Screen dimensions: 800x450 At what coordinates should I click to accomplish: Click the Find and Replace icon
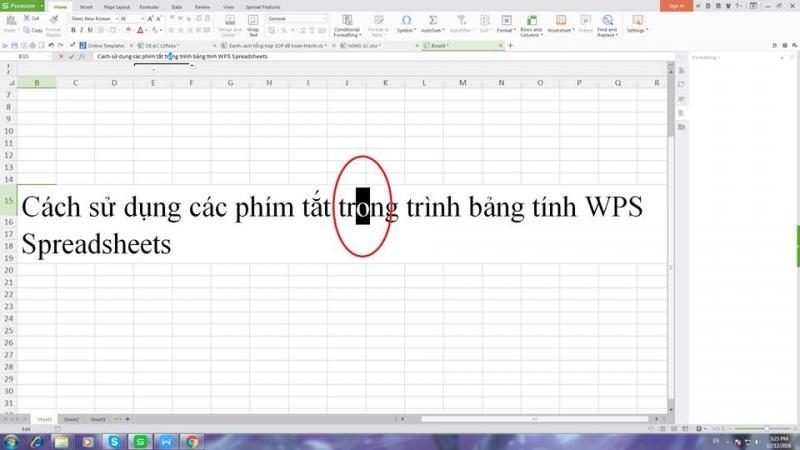coord(607,20)
